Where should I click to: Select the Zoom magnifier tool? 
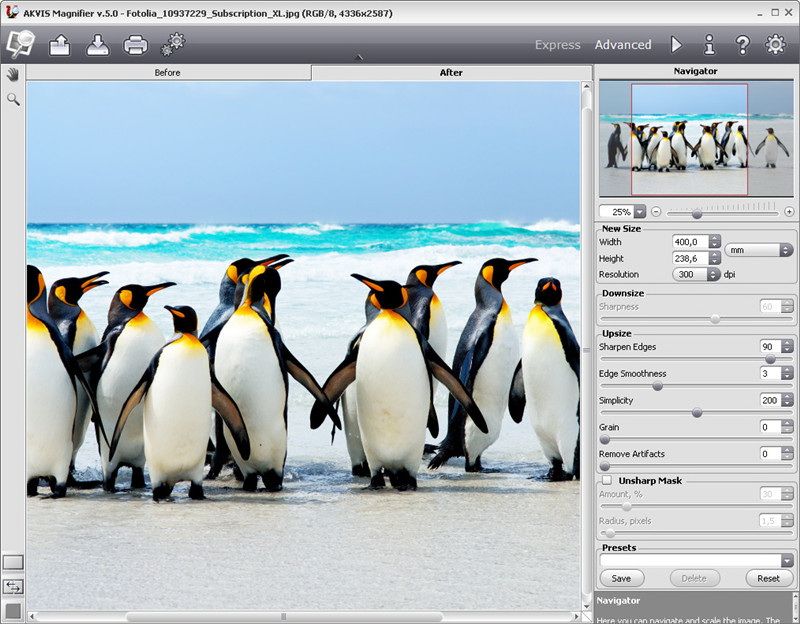tap(13, 99)
